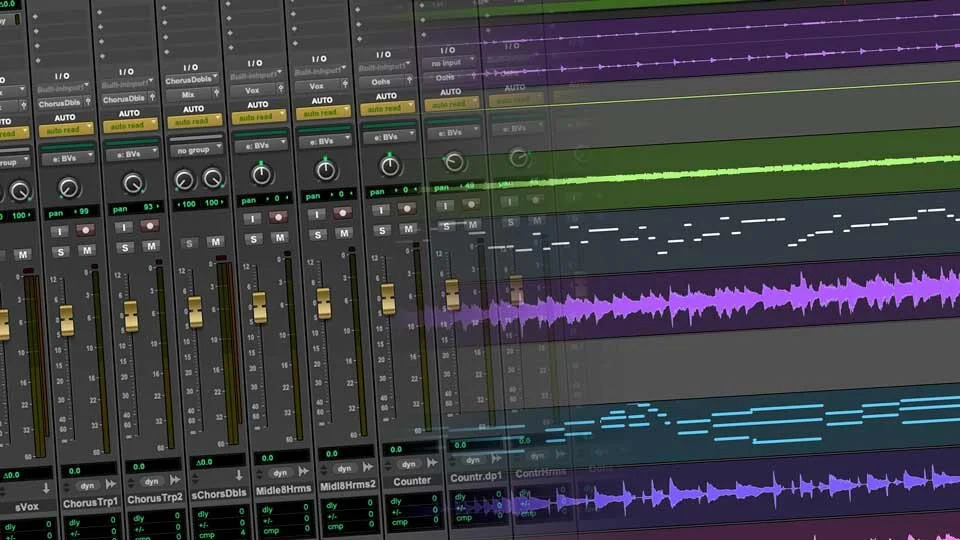Select the Counter track name

(x=411, y=481)
